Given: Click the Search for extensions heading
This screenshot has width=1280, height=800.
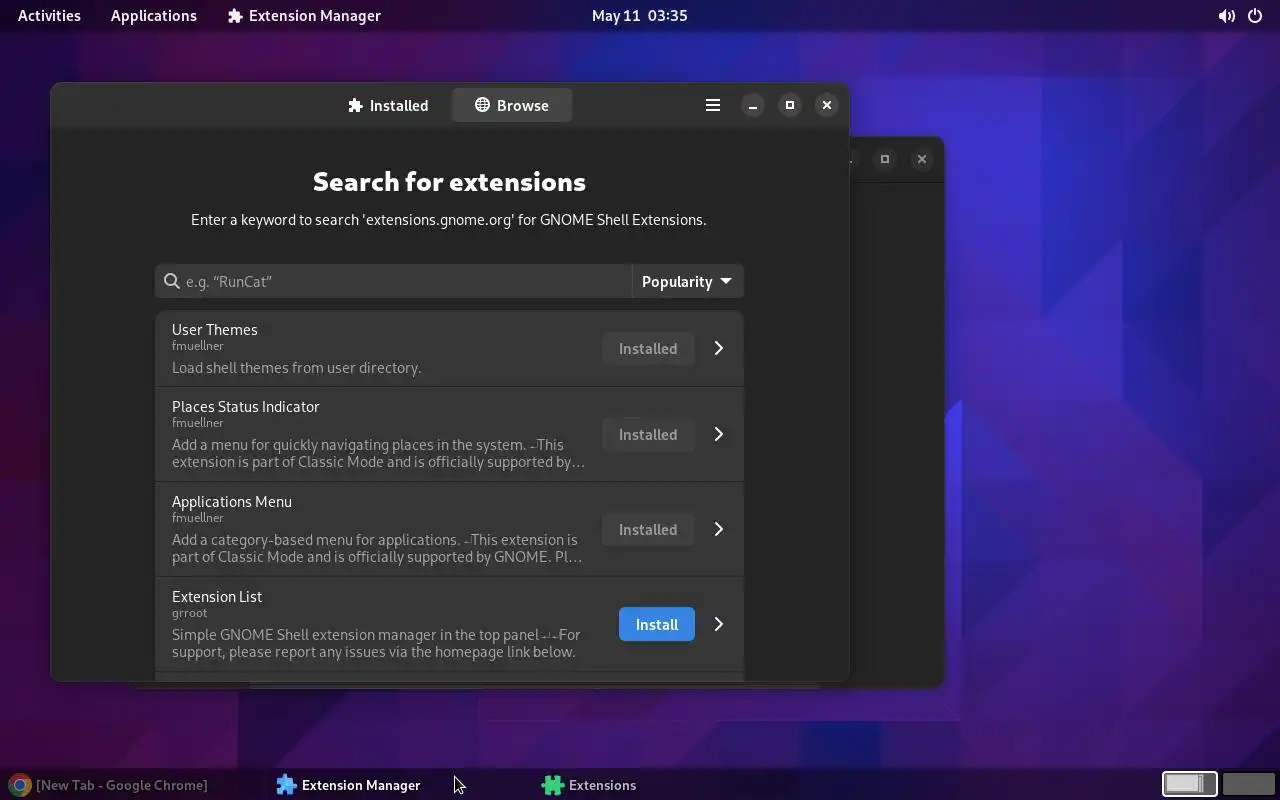Looking at the screenshot, I should click(449, 181).
